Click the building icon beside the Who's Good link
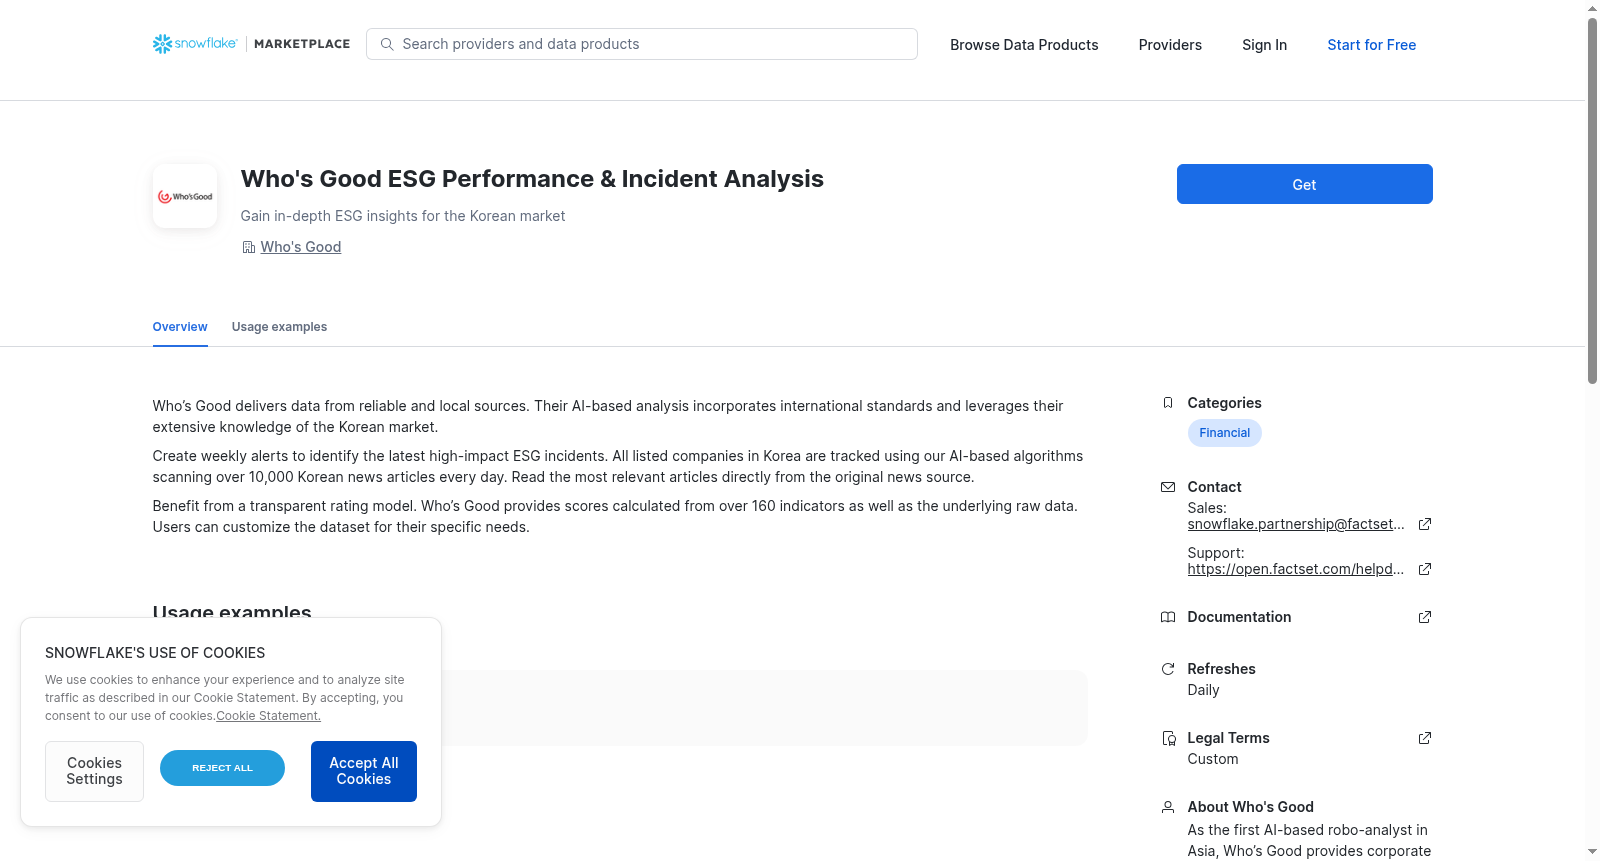Viewport: 1600px width, 861px height. [249, 247]
